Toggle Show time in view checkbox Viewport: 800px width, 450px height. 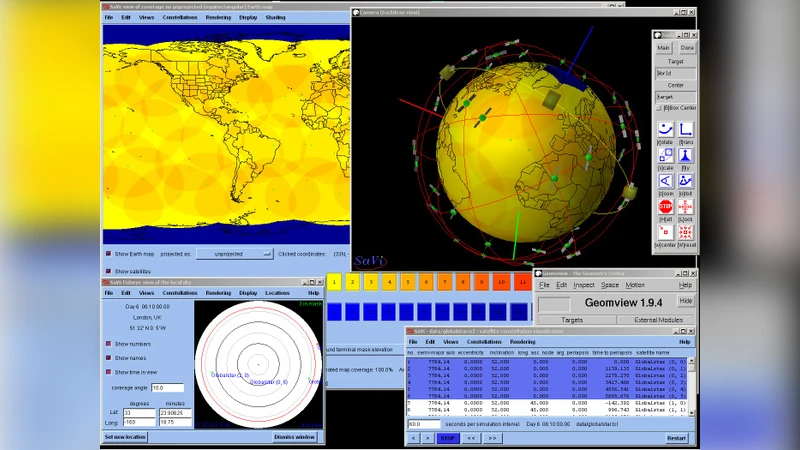point(109,372)
